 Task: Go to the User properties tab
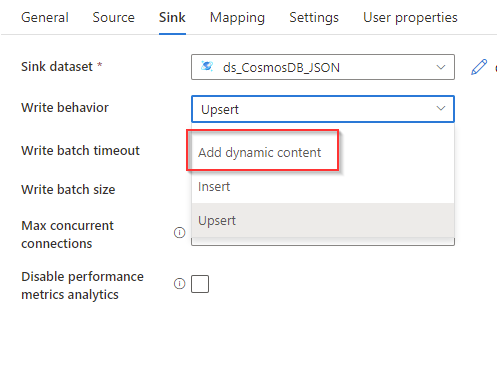410,17
